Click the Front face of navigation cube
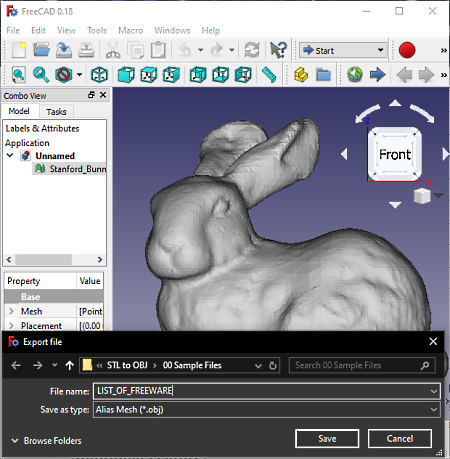 tap(395, 154)
